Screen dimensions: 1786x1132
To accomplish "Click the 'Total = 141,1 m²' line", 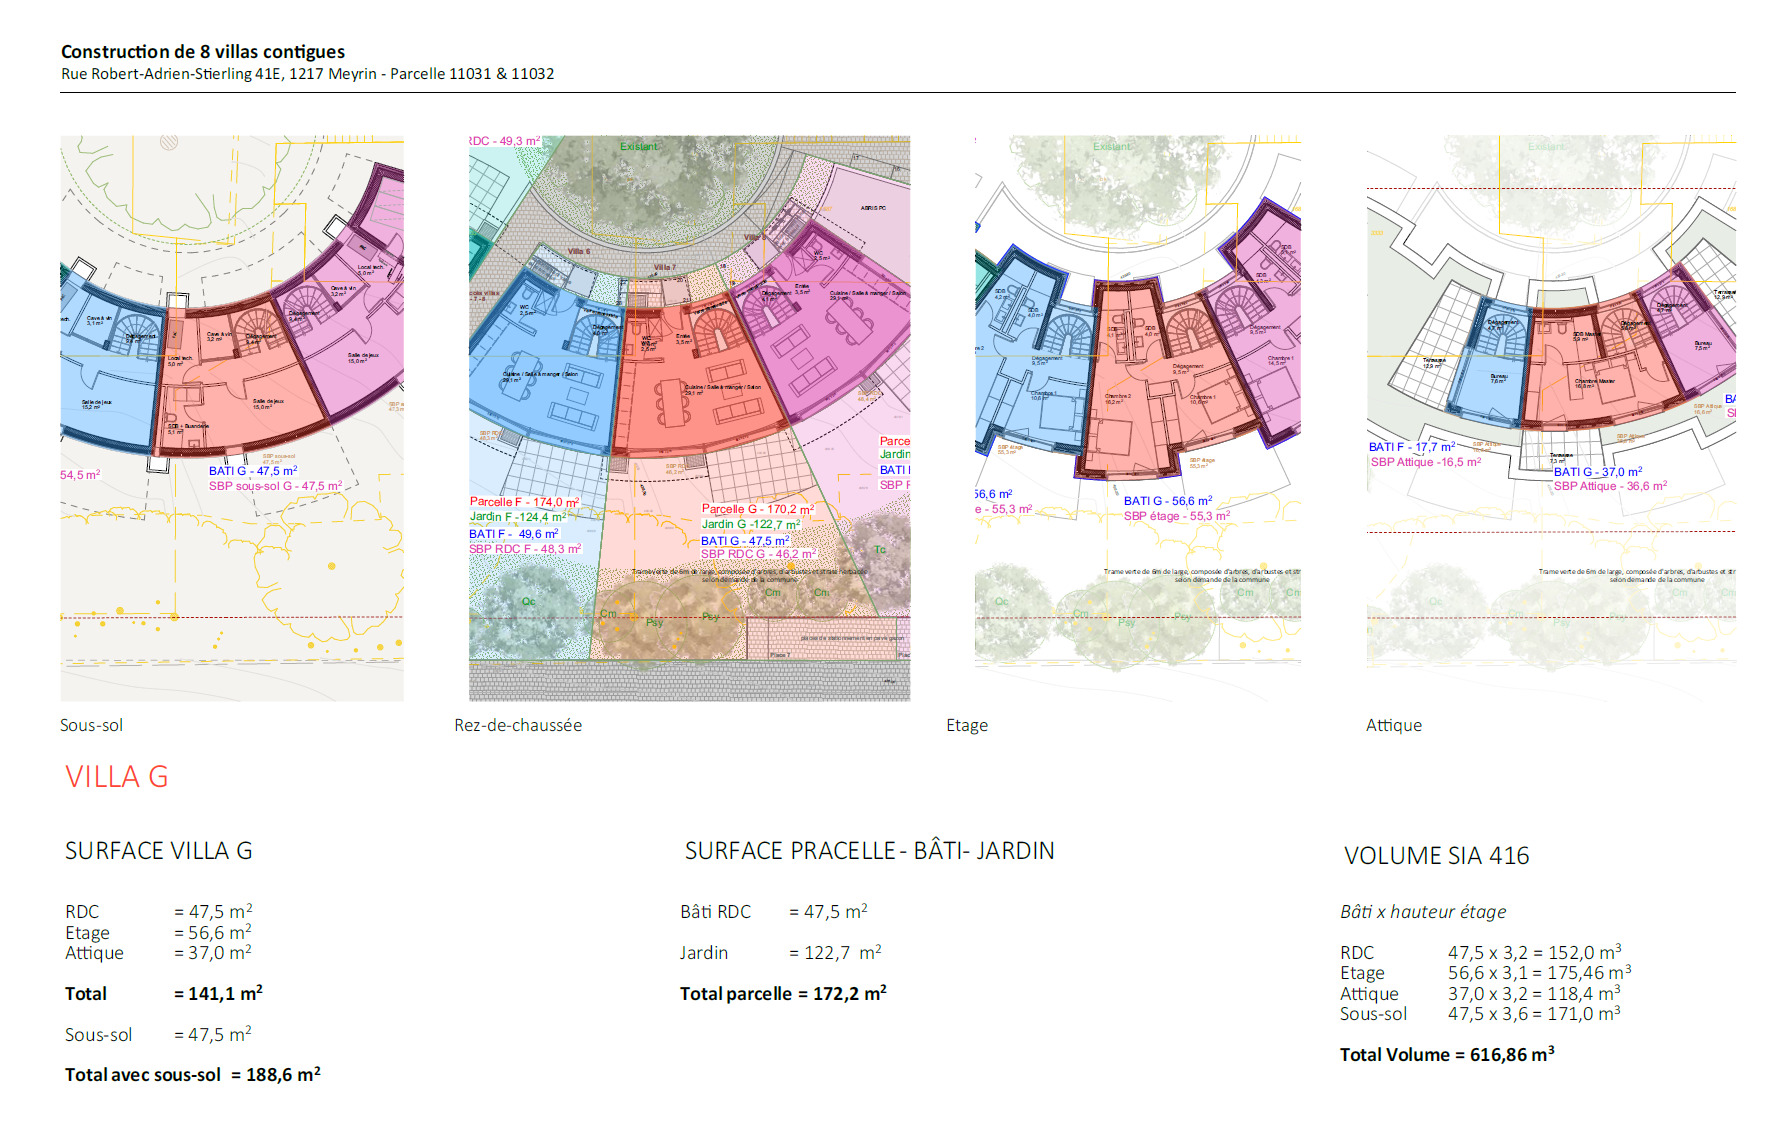I will coord(164,994).
